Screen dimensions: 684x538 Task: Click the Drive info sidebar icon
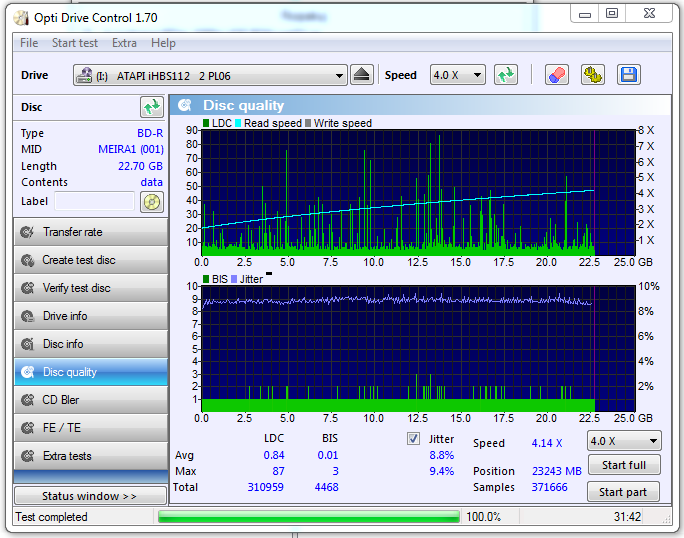27,316
